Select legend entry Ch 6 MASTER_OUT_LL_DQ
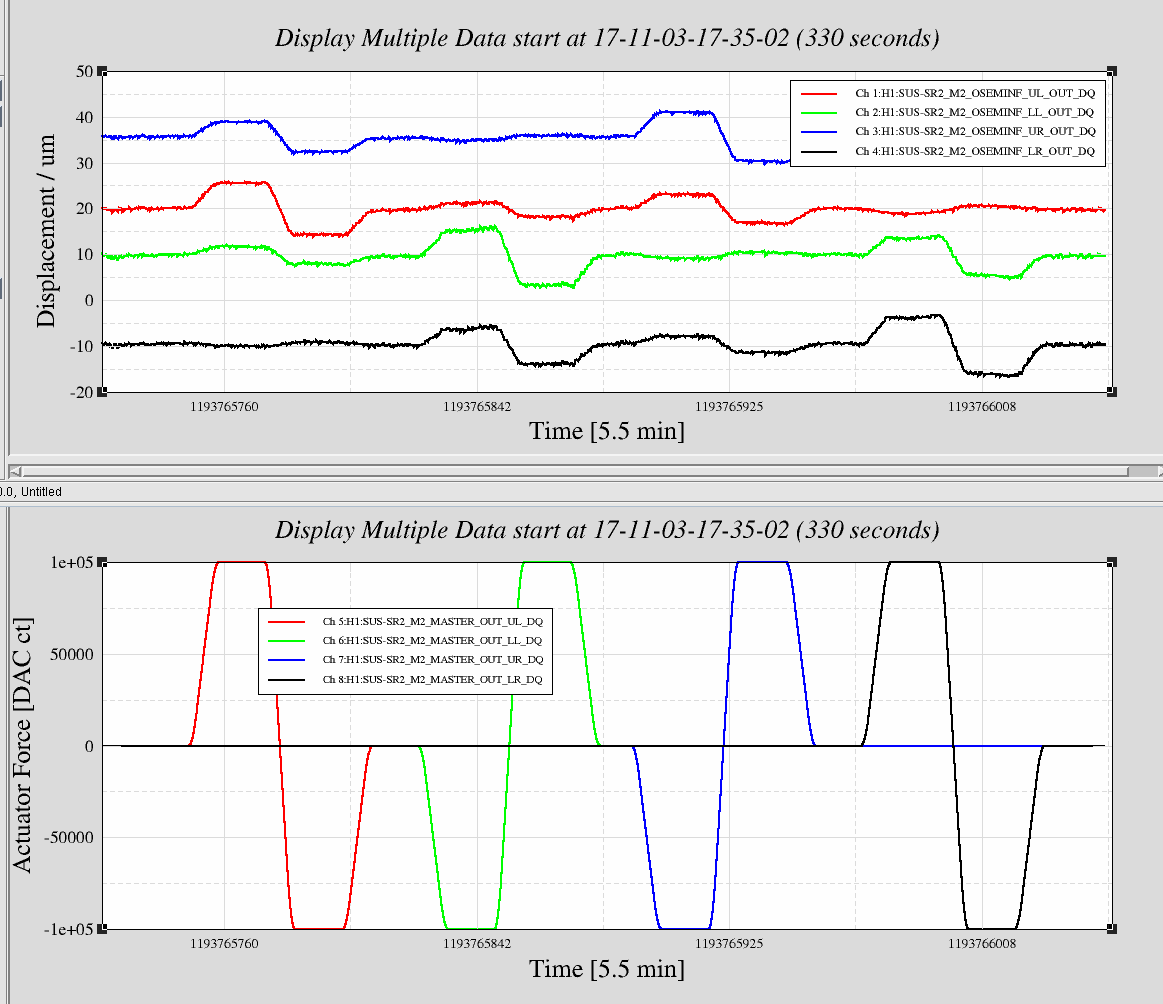 coord(405,641)
